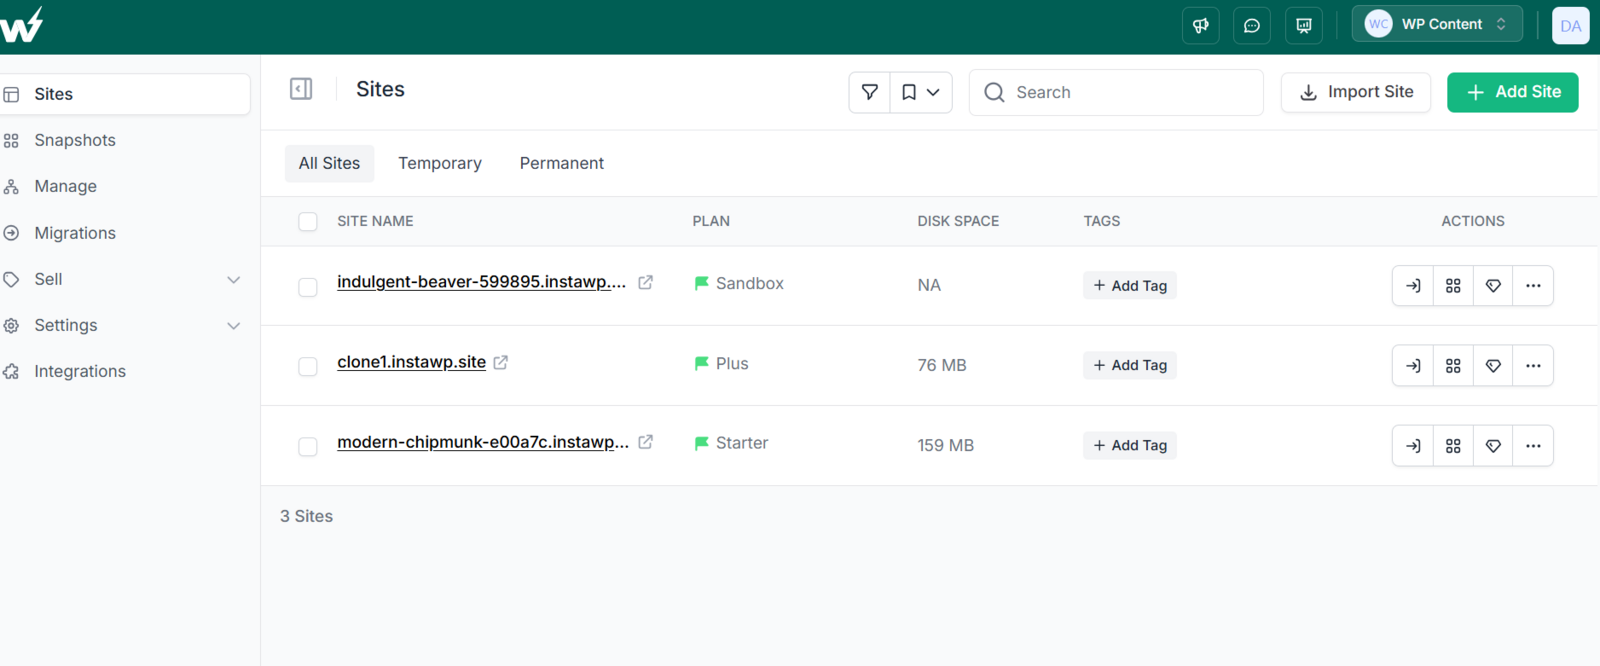Magic login to indulgent-beaver site
The image size is (1600, 666).
1413,286
